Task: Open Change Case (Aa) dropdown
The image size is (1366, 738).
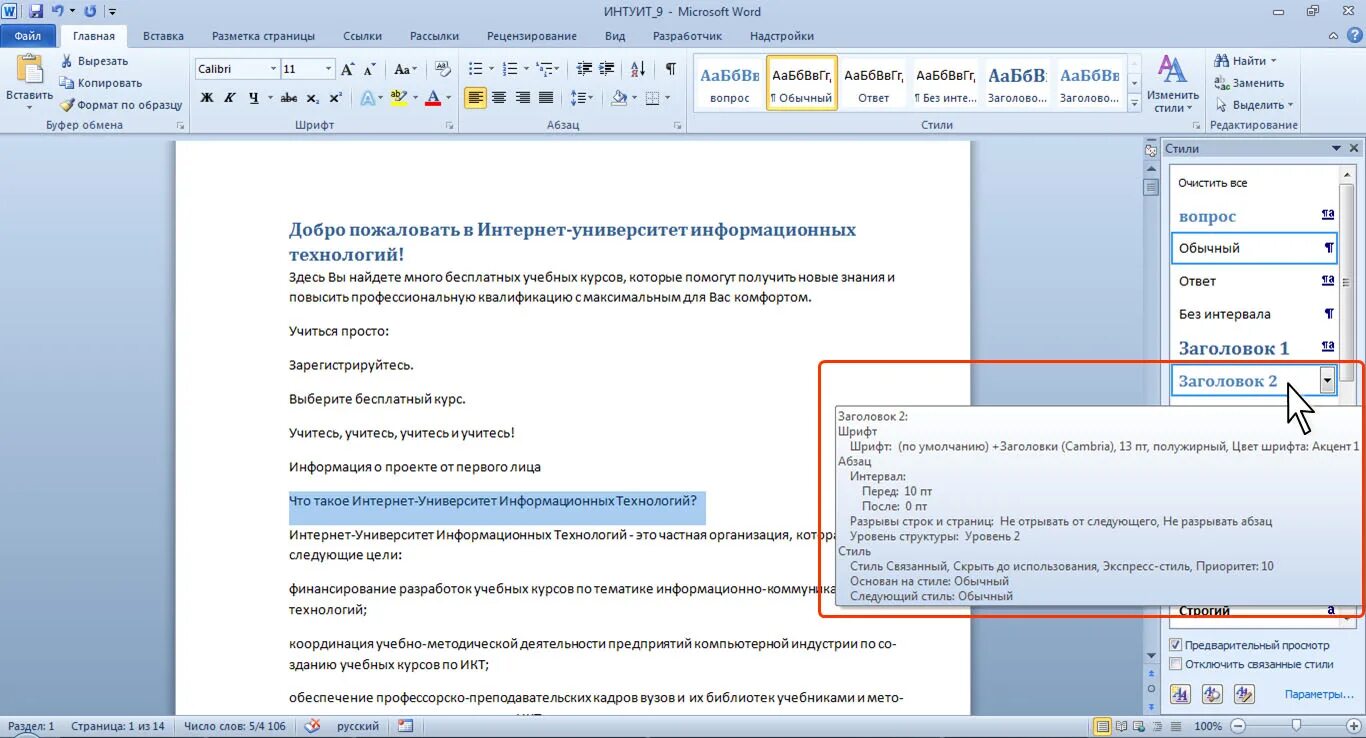Action: [405, 69]
